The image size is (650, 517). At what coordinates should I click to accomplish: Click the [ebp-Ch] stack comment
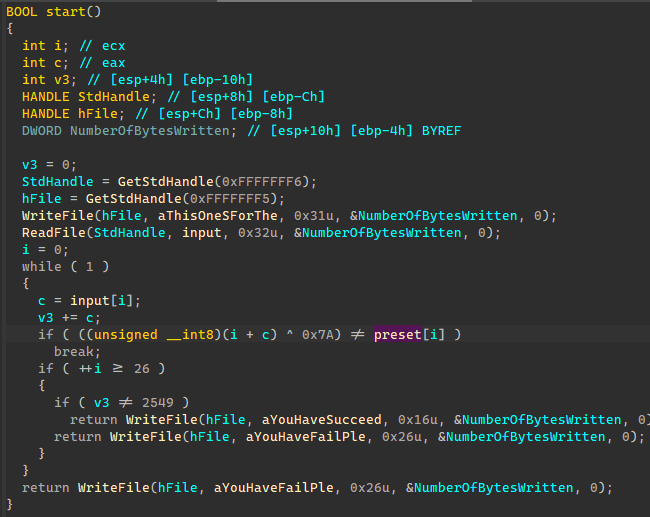tap(293, 97)
